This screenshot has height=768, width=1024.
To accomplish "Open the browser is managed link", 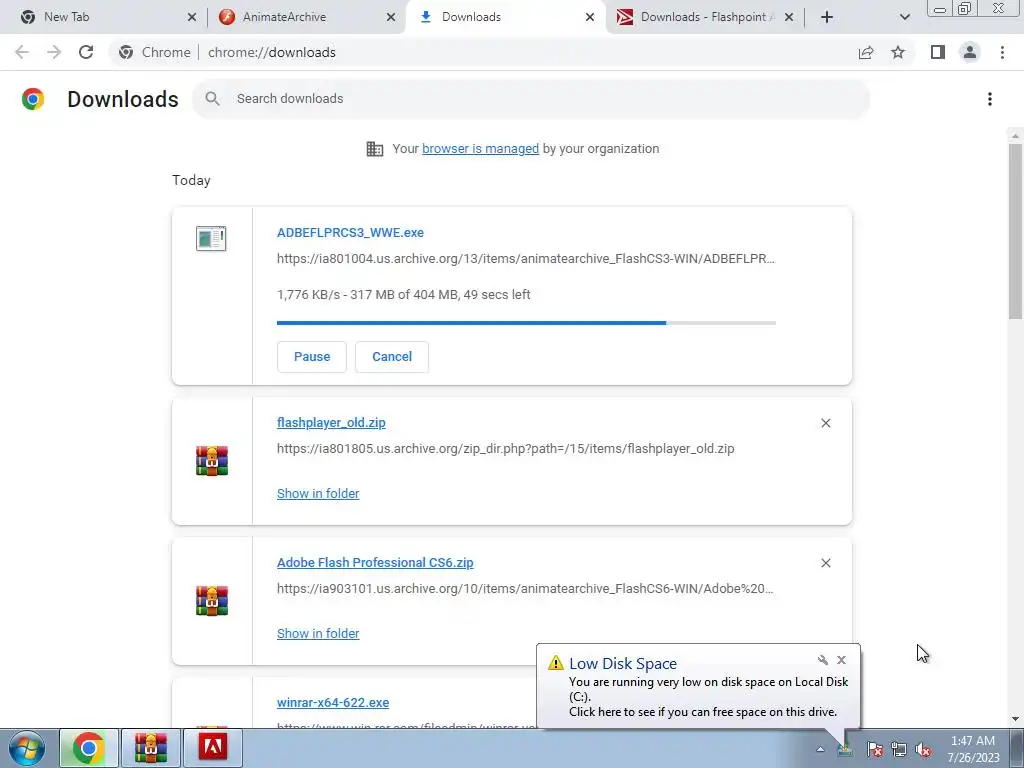I will point(481,149).
